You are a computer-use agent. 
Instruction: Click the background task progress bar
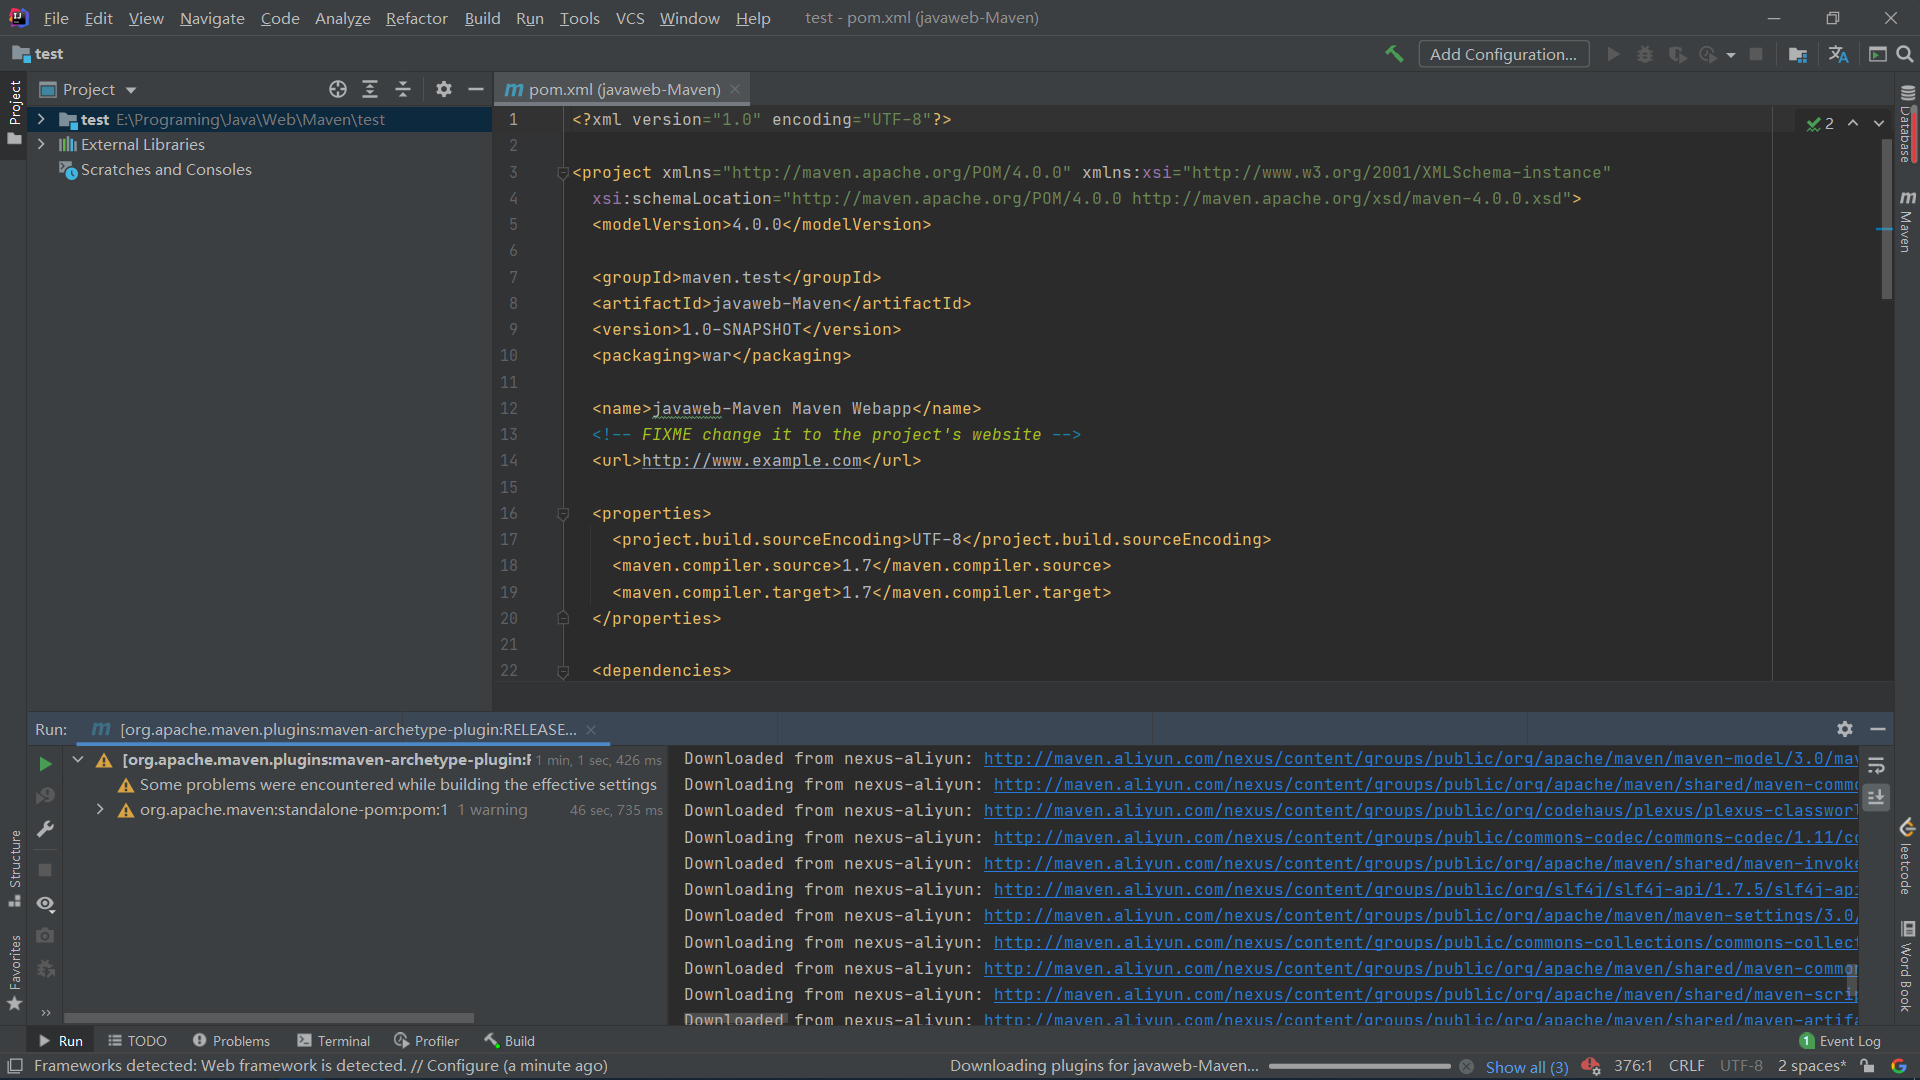point(1359,1066)
